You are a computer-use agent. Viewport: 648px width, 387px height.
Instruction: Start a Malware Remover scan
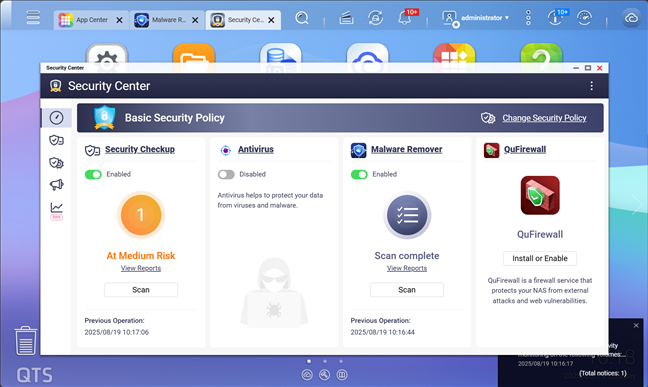coord(407,290)
